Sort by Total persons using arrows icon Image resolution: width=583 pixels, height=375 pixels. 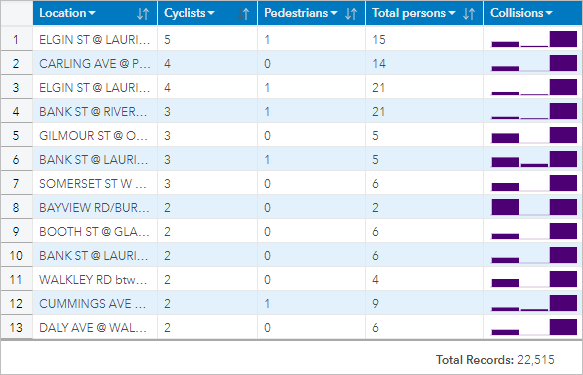(469, 14)
